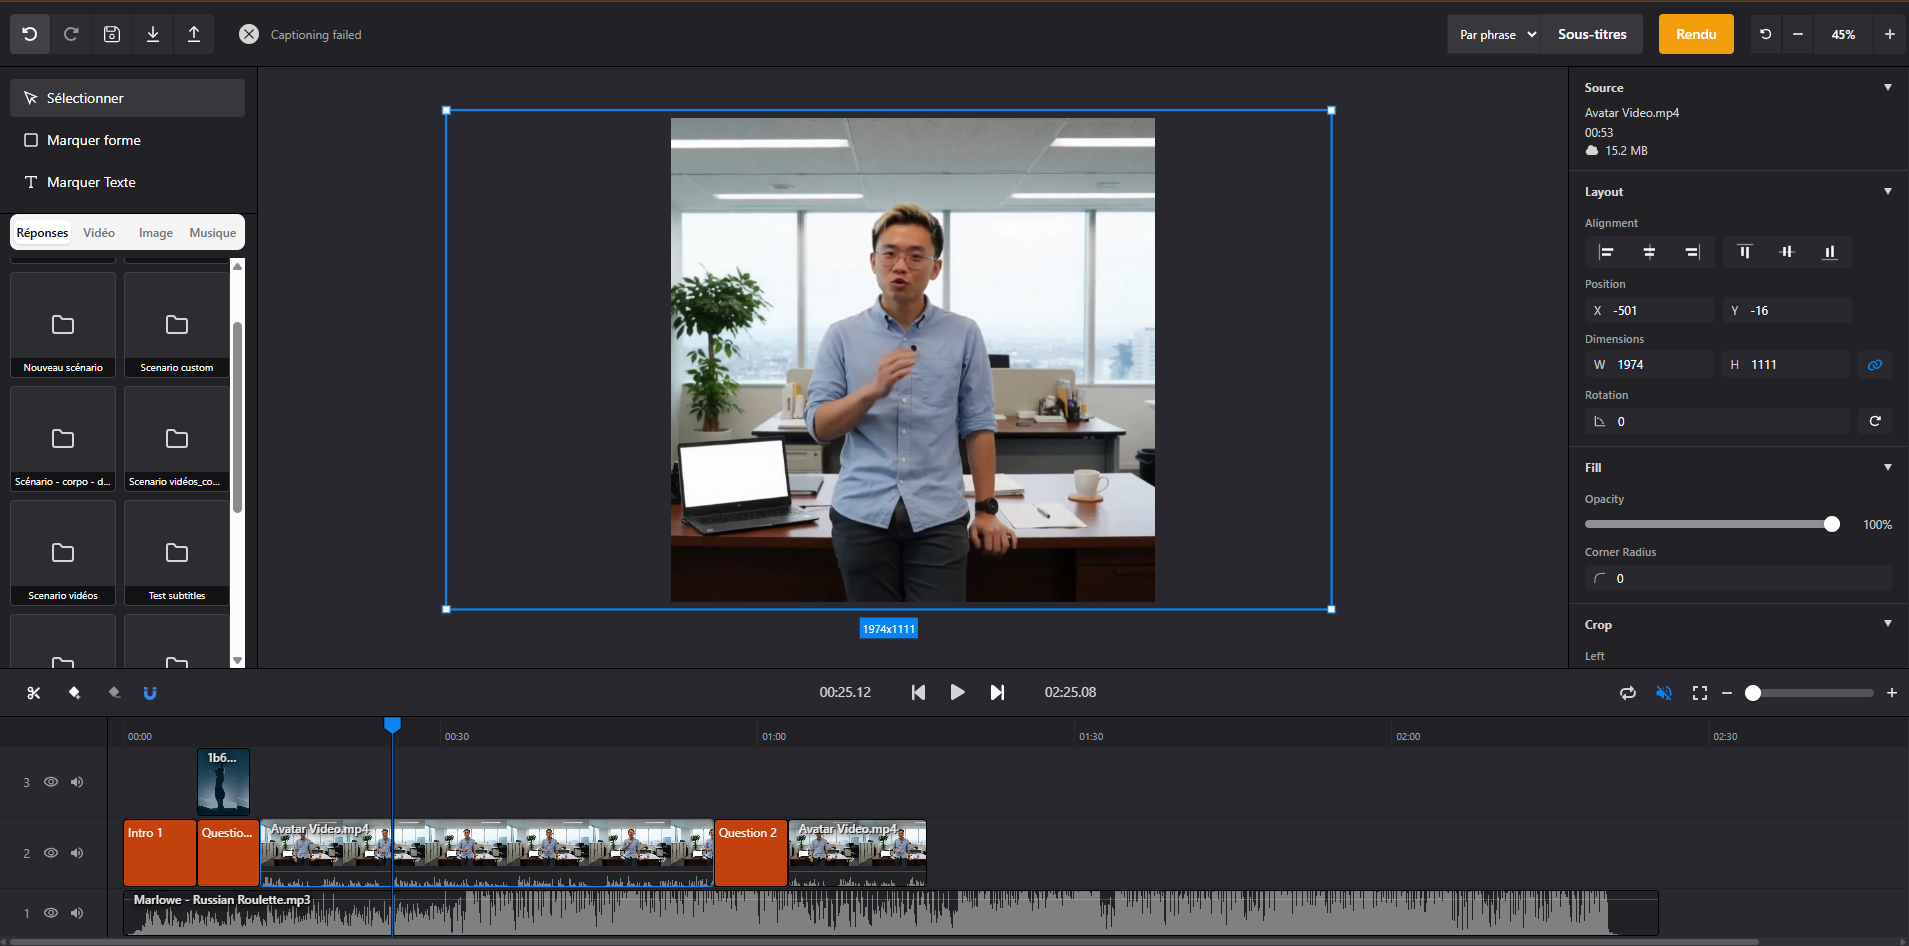The height and width of the screenshot is (946, 1909).
Task: Click the download arrow icon
Action: pyautogui.click(x=153, y=34)
